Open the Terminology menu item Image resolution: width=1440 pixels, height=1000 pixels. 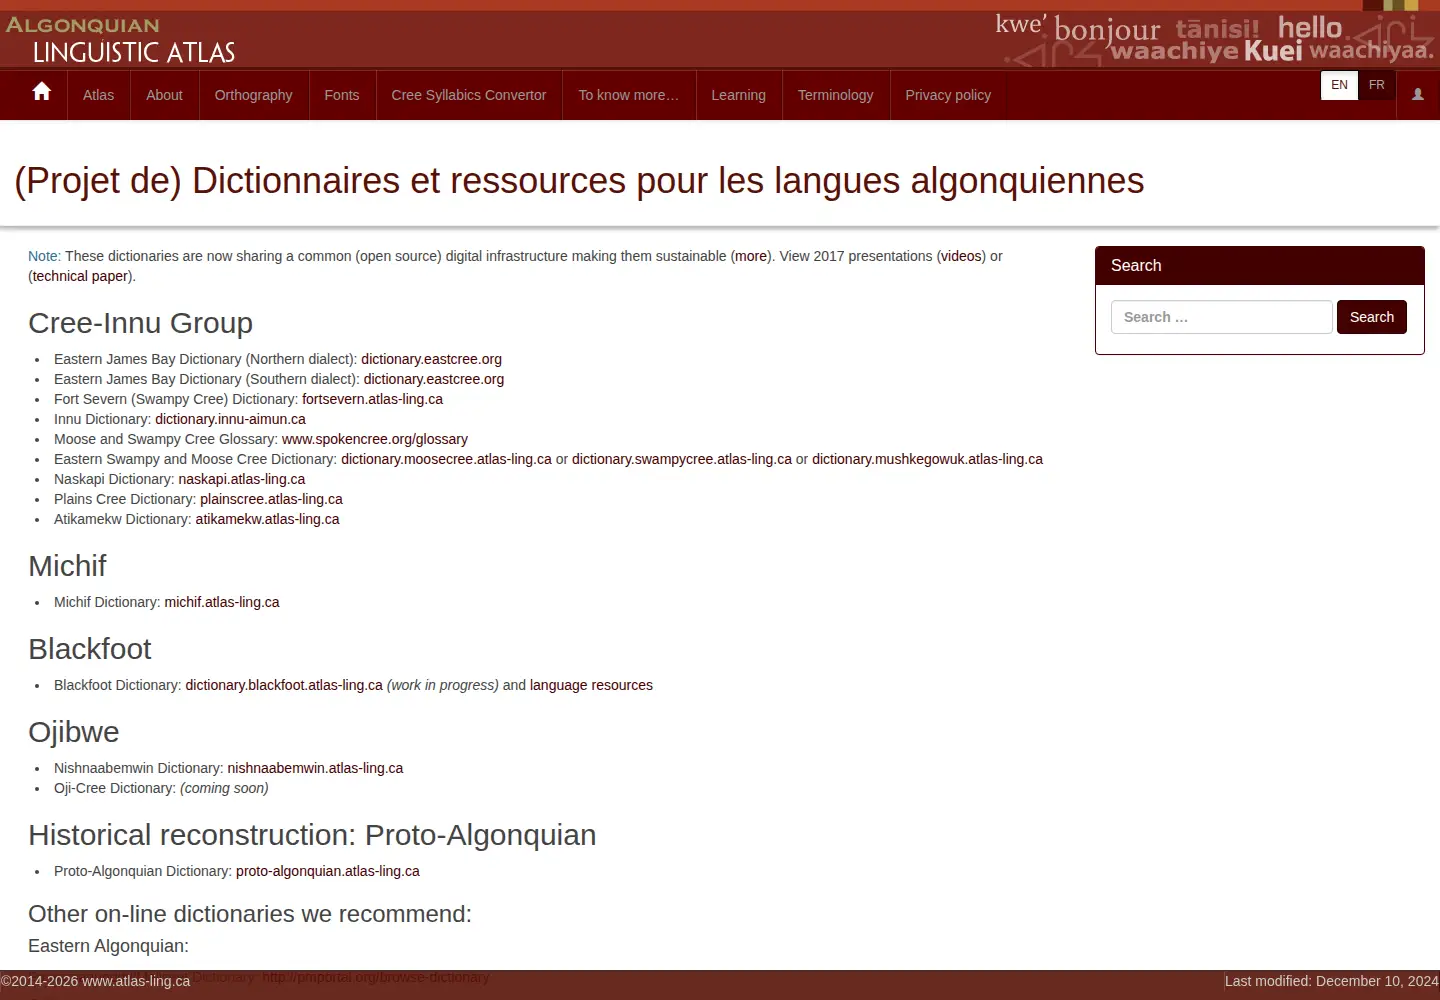pyautogui.click(x=835, y=95)
